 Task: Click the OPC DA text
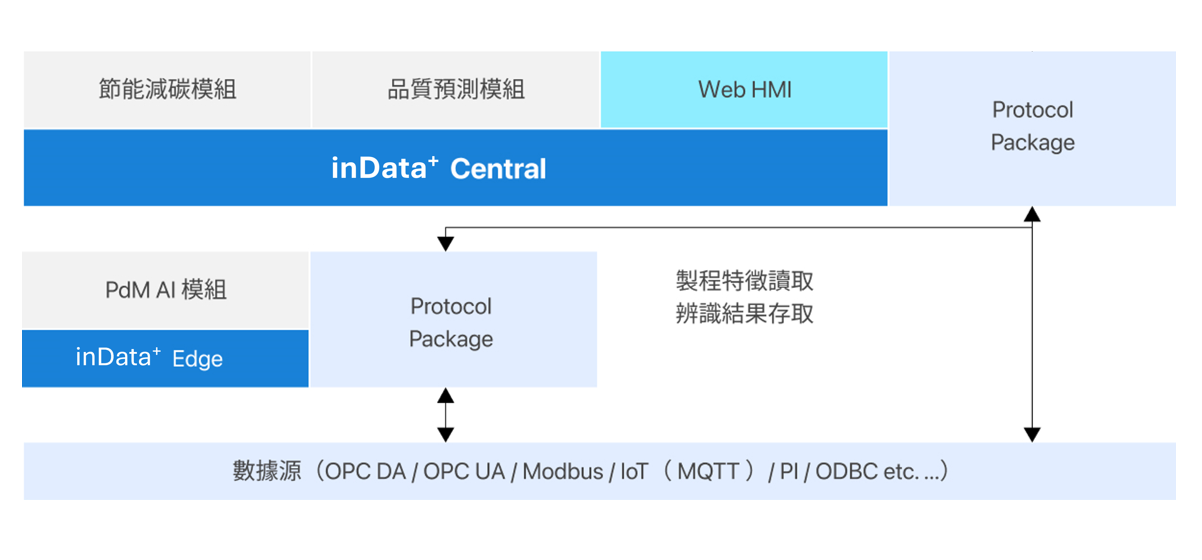click(365, 472)
